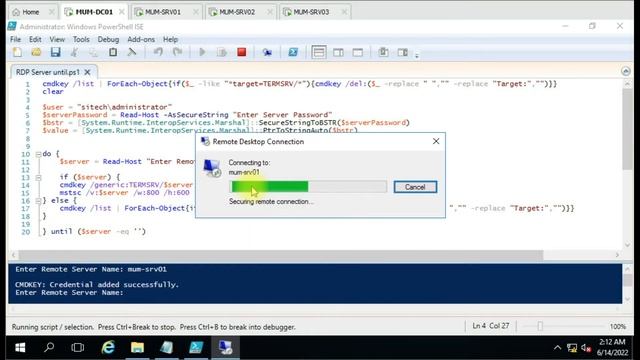This screenshot has width=640, height=360.
Task: Click the $user variable on line 4
Action: point(53,107)
